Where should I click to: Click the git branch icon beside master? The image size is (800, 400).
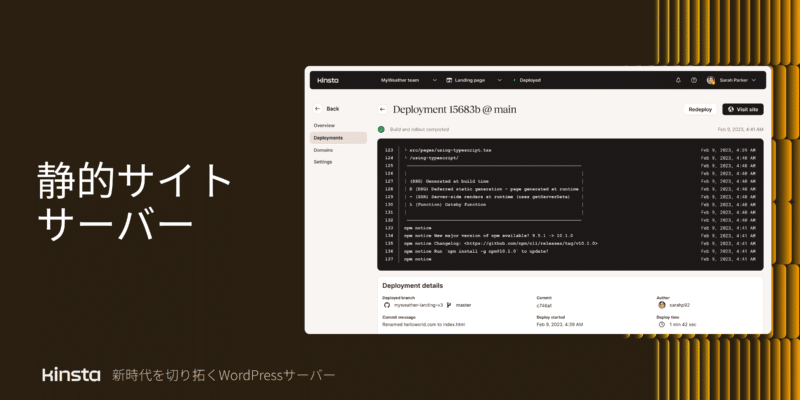tap(449, 305)
